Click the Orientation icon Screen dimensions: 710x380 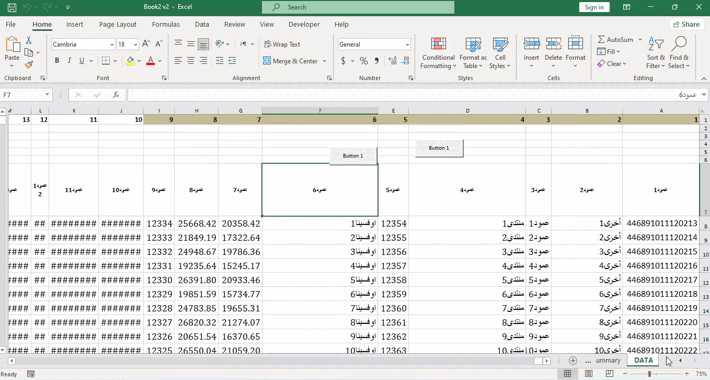tap(220, 44)
